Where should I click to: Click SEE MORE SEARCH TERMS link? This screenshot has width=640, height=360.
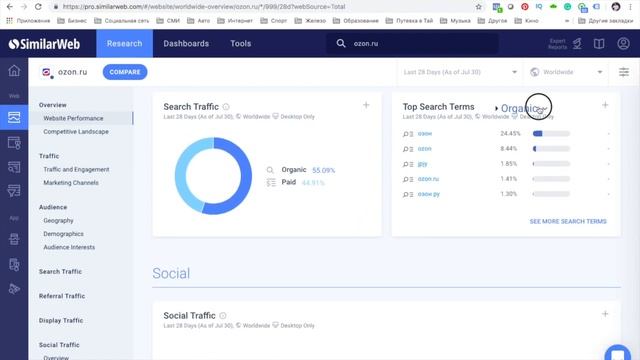(568, 221)
